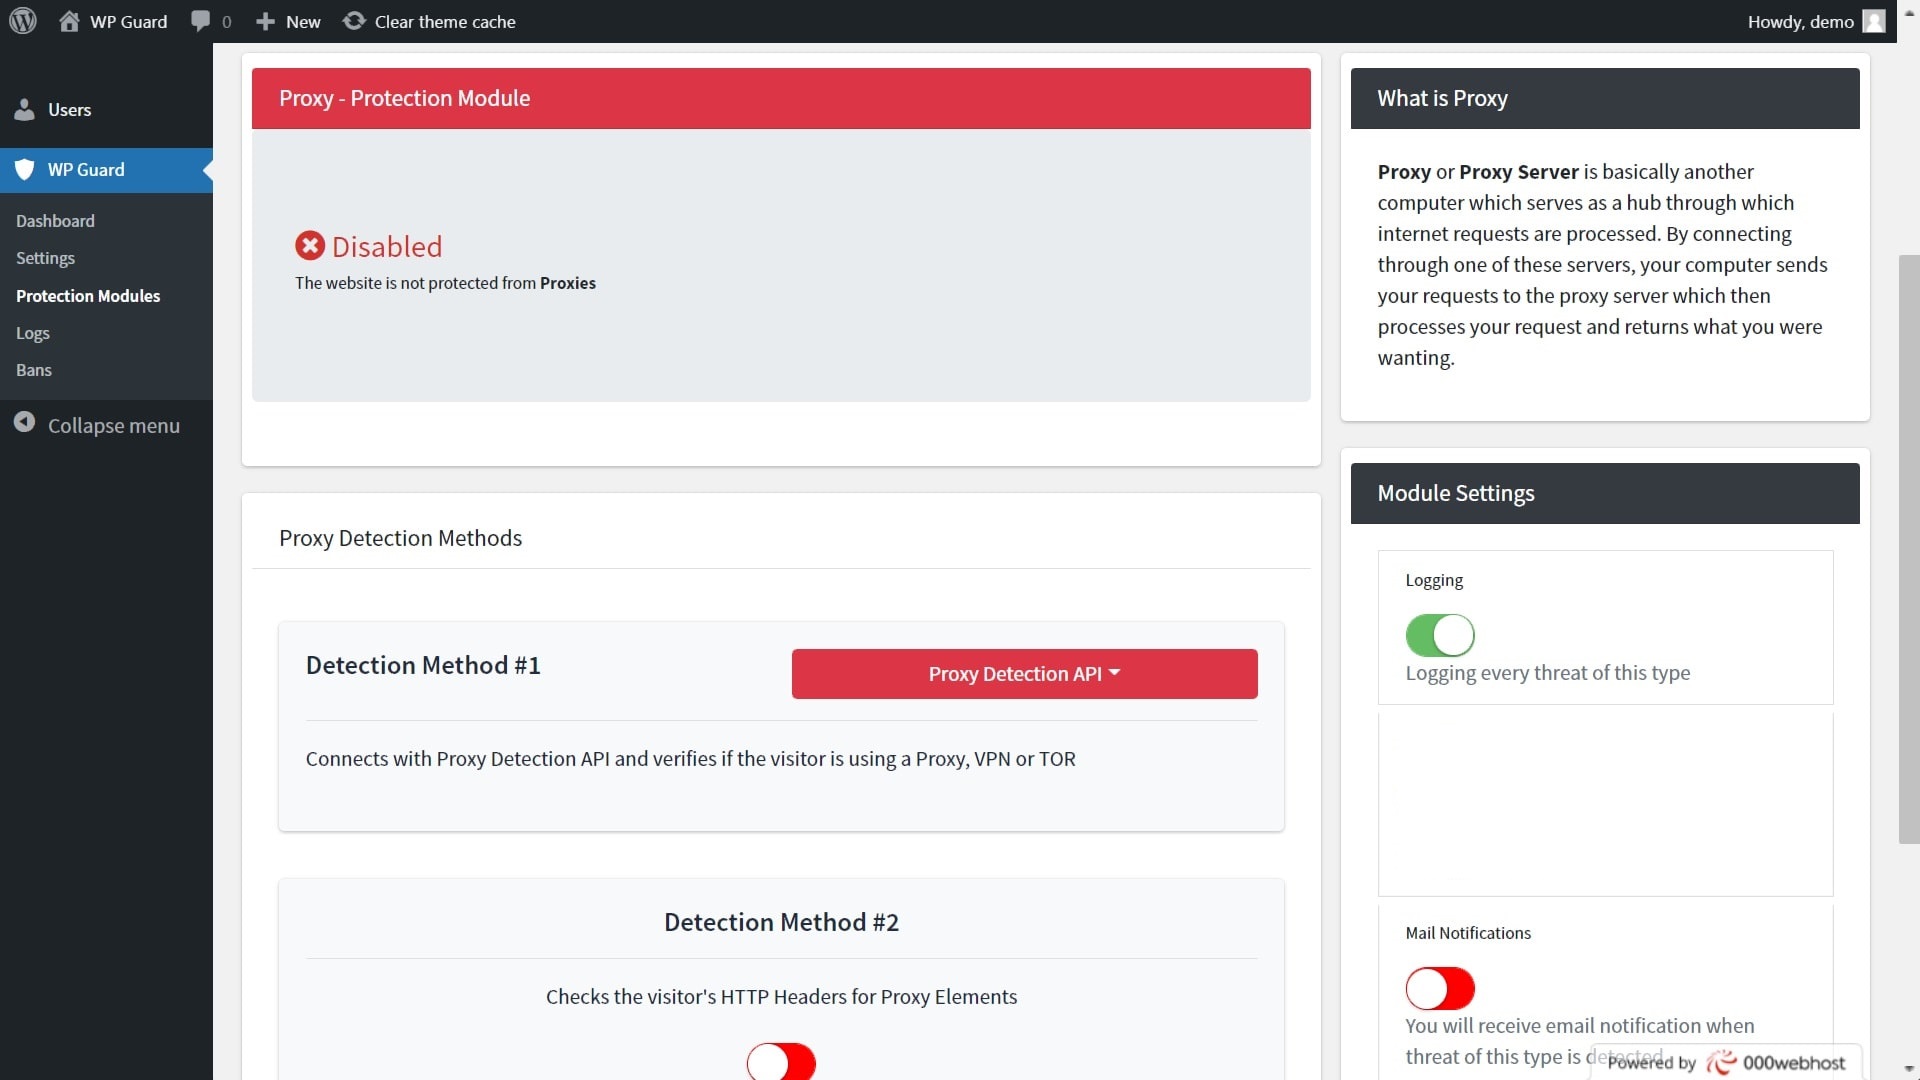Open Logs from WP Guard menu
This screenshot has width=1920, height=1080.
(x=33, y=333)
